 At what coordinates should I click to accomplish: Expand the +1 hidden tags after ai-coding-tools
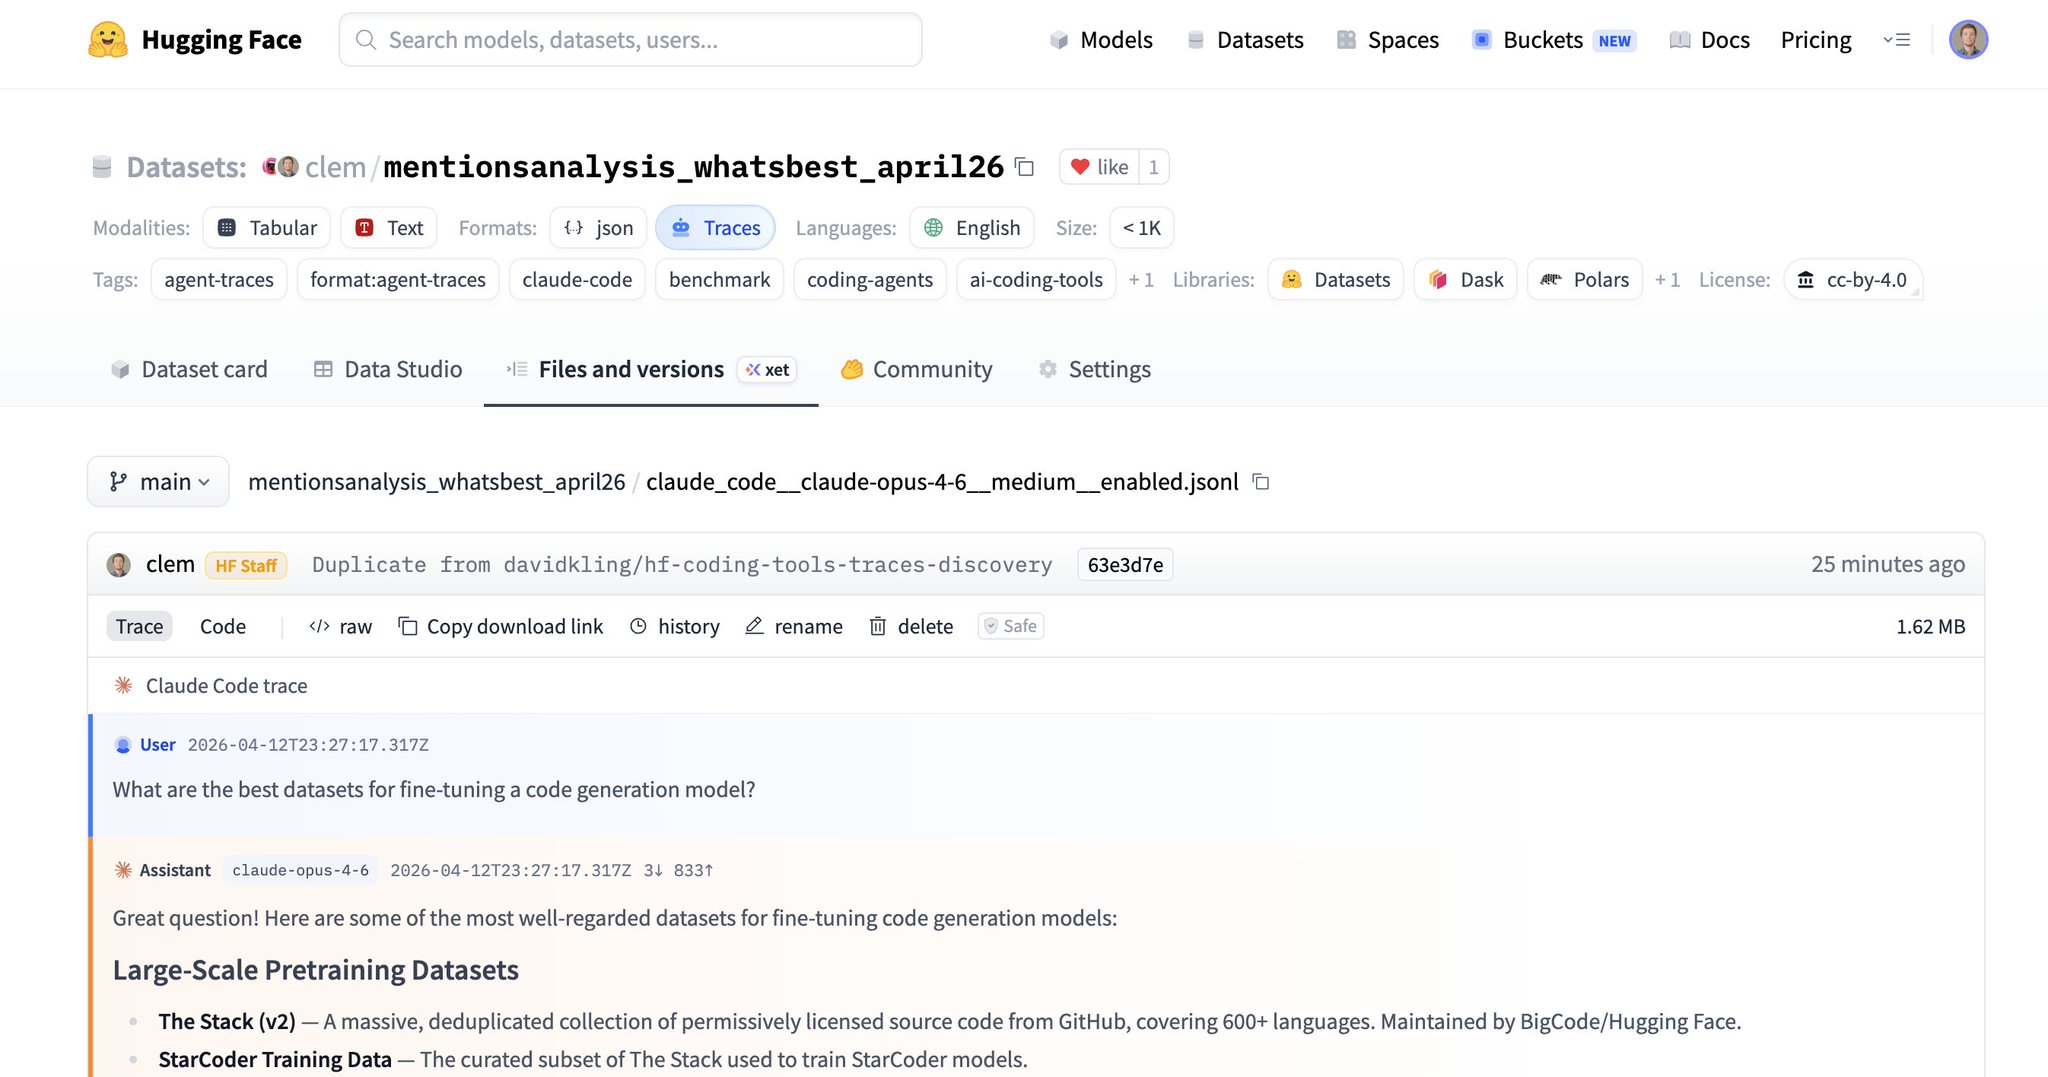pos(1141,280)
